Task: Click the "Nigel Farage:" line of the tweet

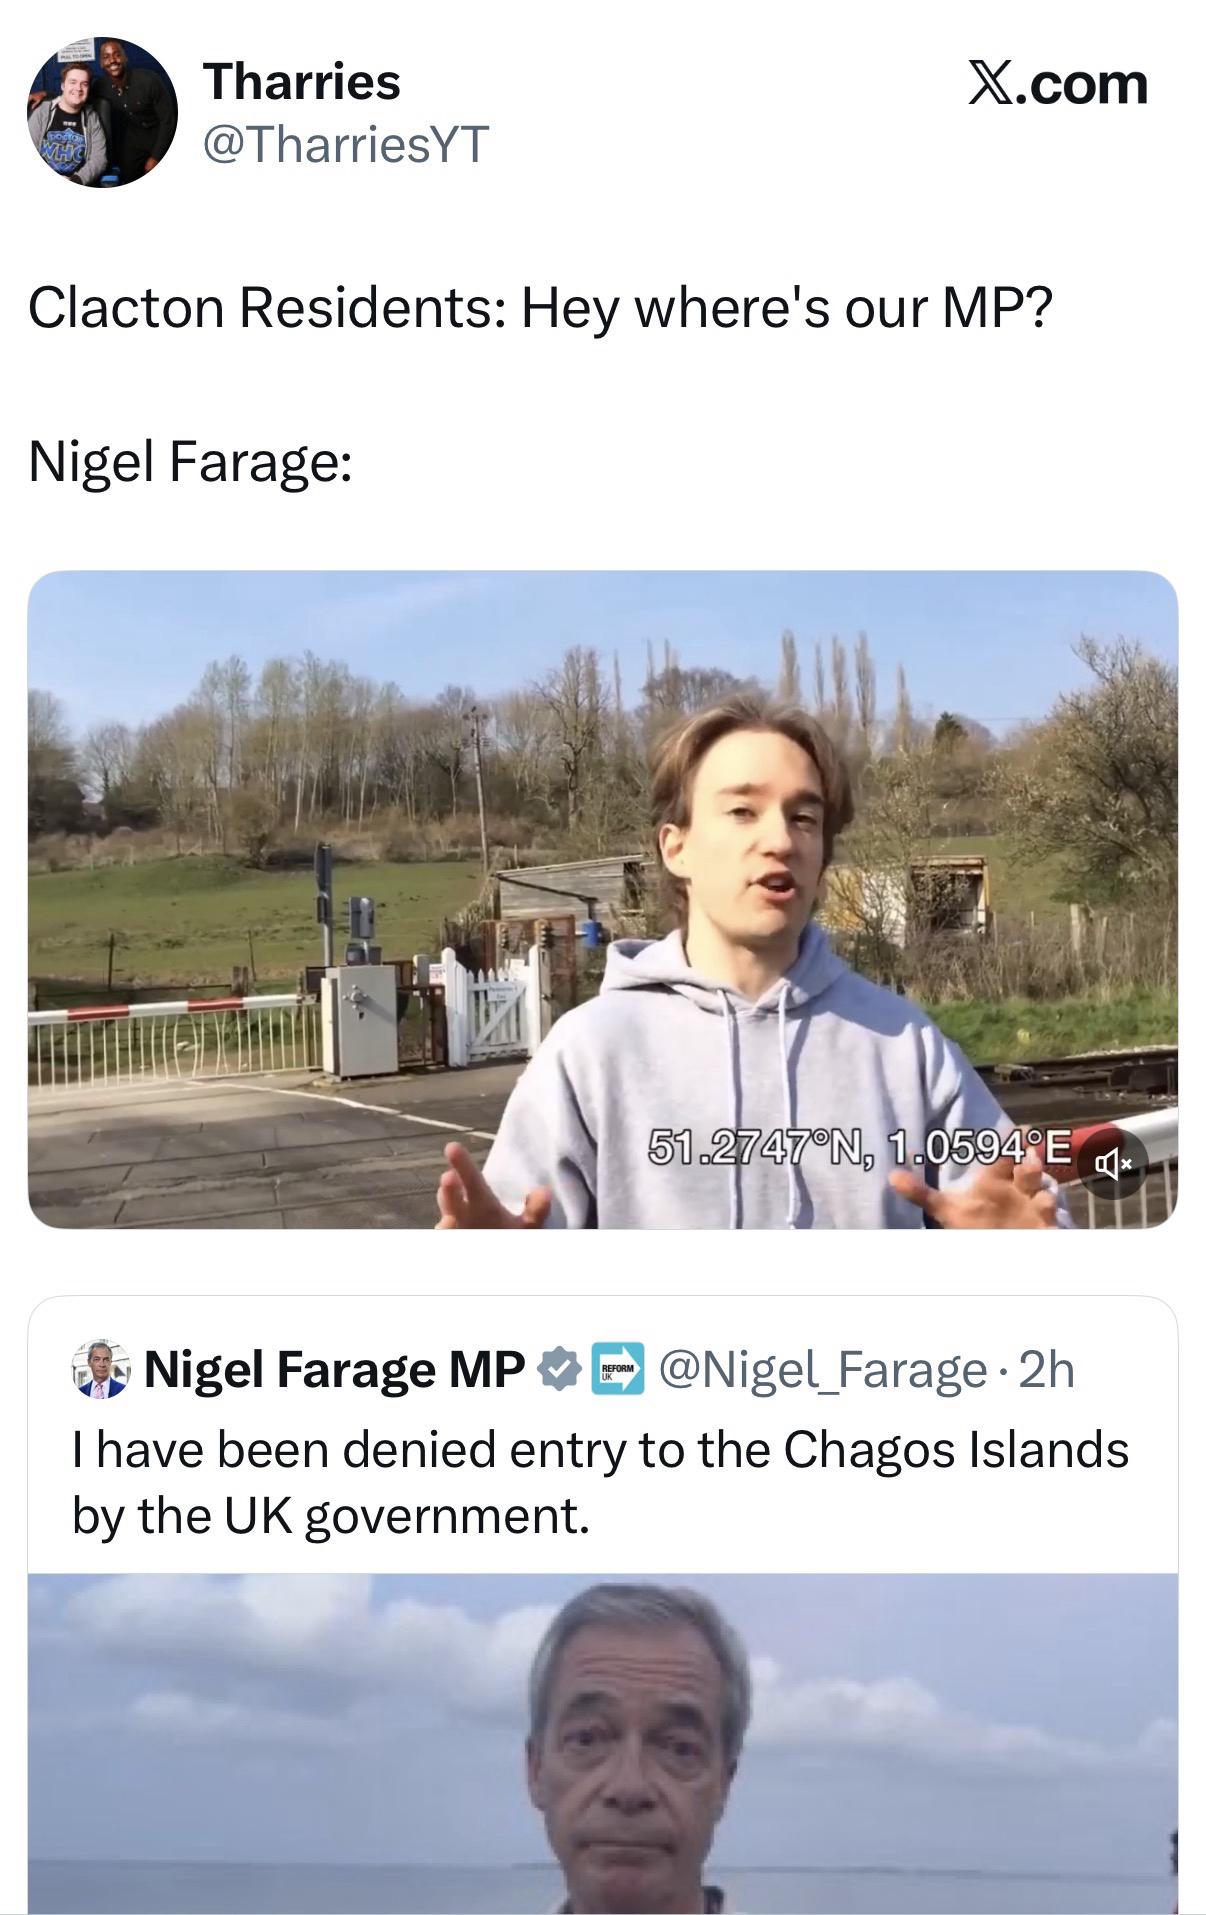Action: point(190,461)
